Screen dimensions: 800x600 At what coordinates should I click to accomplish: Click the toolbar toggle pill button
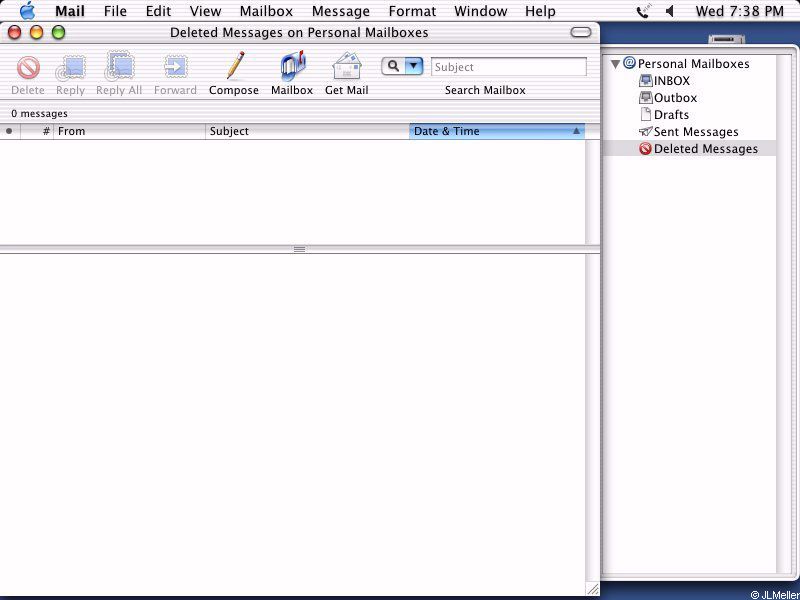(581, 33)
